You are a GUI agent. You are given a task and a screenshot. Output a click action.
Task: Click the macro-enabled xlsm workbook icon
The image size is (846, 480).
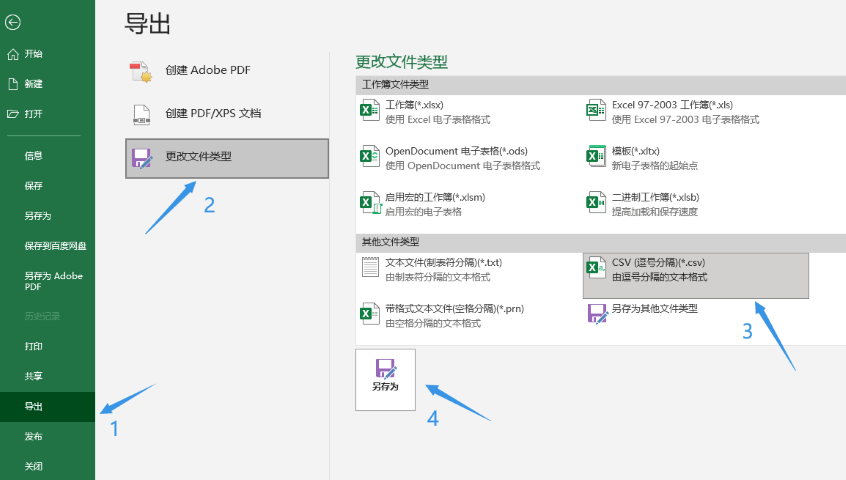click(371, 202)
